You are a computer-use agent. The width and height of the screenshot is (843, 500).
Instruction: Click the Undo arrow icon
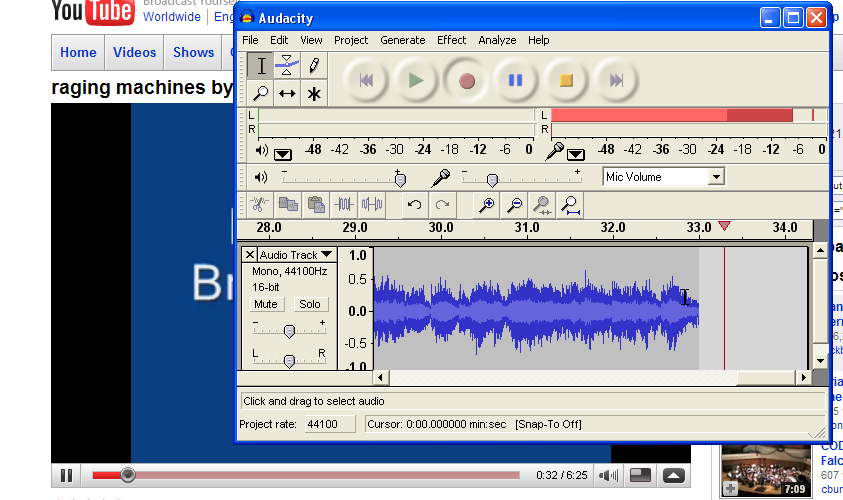(x=414, y=205)
